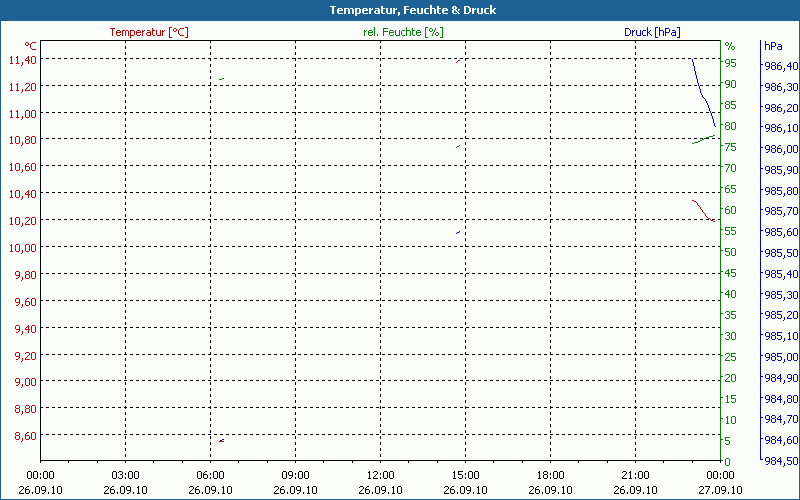This screenshot has height=500, width=800.
Task: Click the 'hPa' unit label atop the pressure axis
Action: [773, 46]
